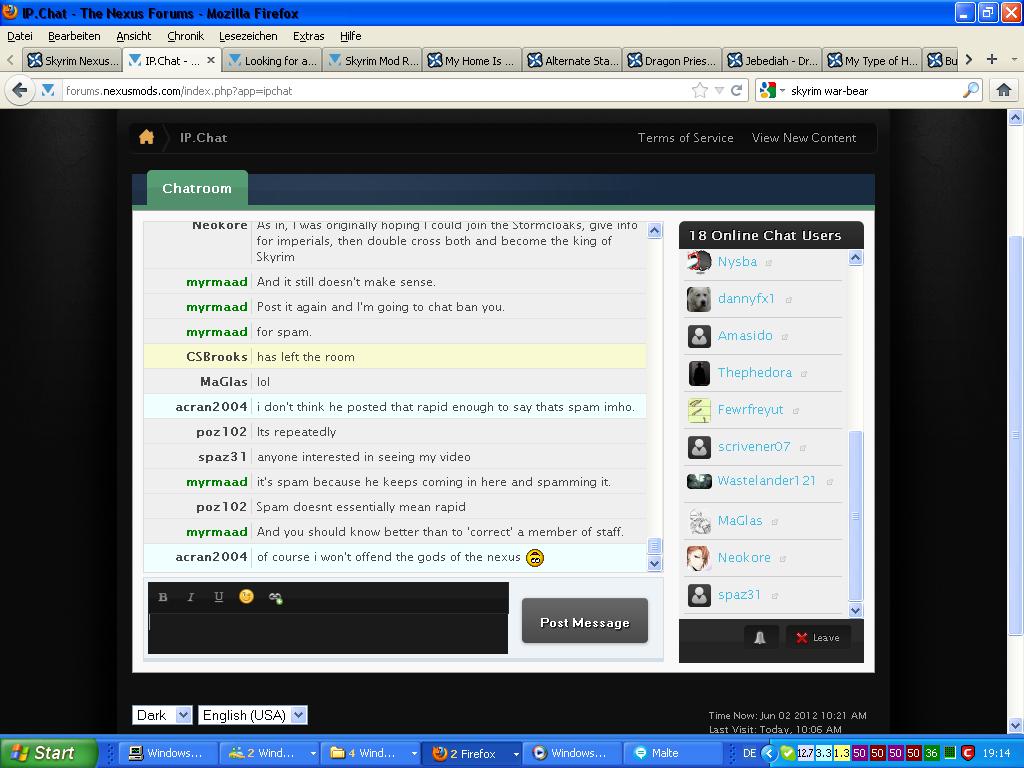Open MaGlas's user menu icon
The width and height of the screenshot is (1024, 768).
coord(775,522)
